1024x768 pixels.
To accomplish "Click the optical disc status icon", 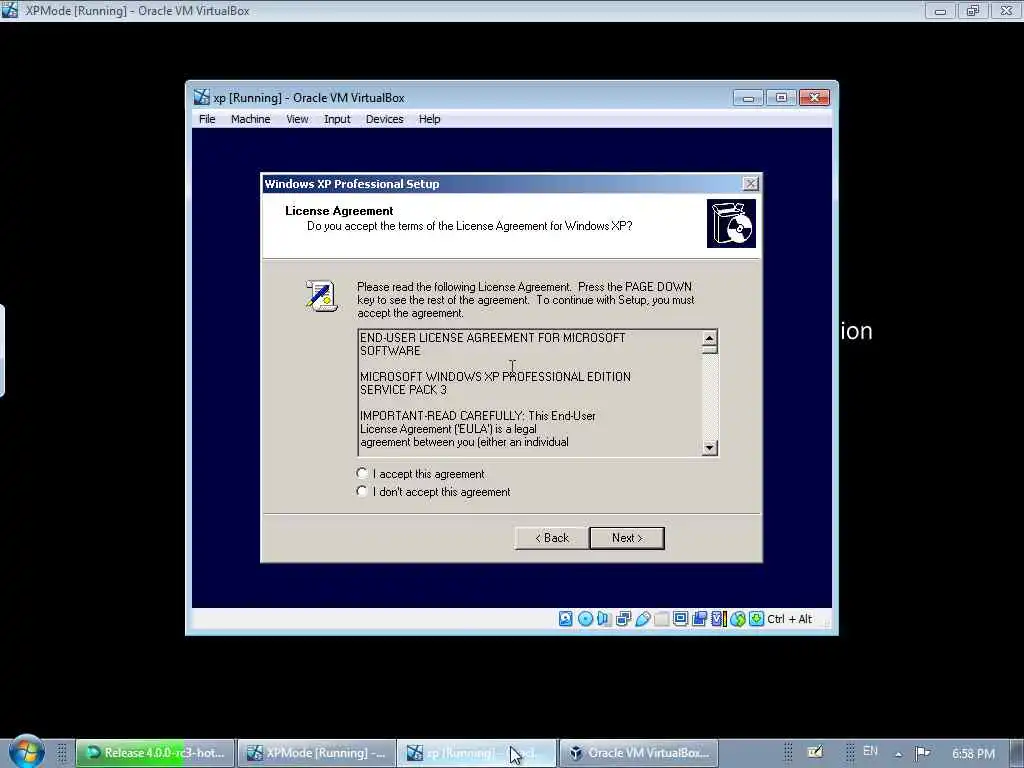I will [585, 618].
